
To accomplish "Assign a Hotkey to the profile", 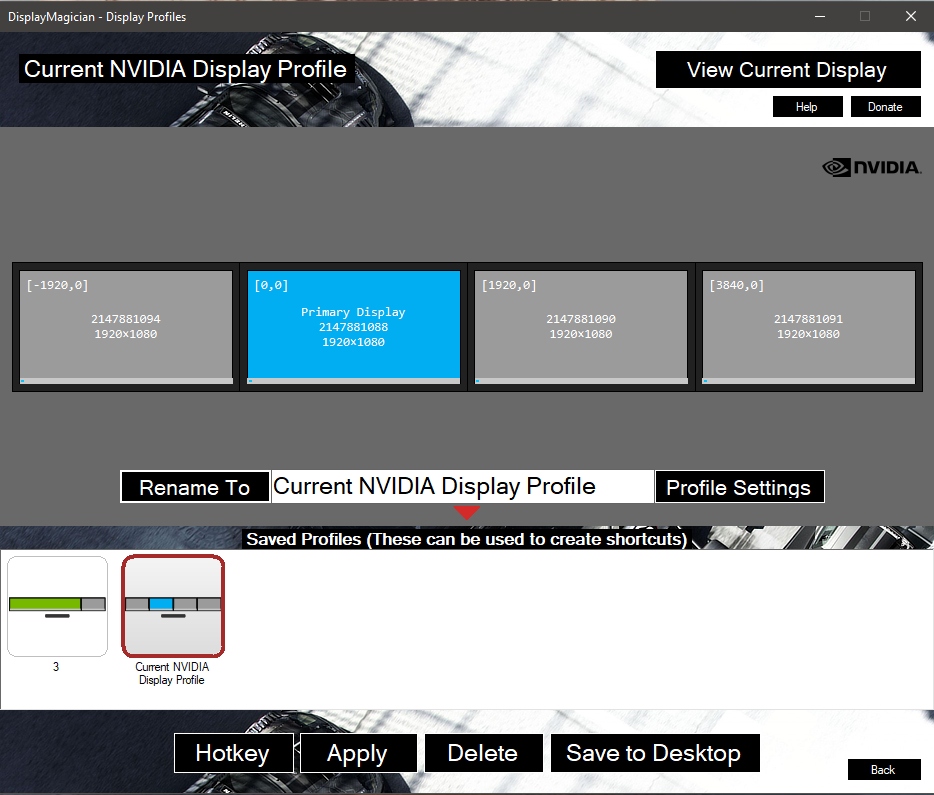I will 233,753.
